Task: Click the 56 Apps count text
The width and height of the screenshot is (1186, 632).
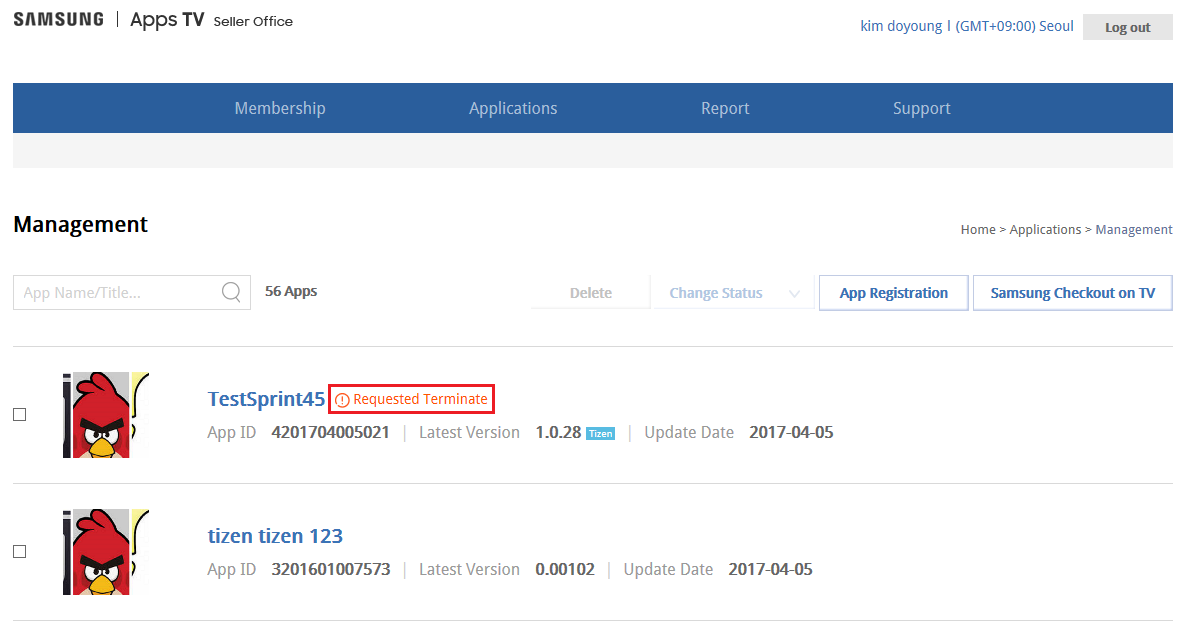Action: 290,291
